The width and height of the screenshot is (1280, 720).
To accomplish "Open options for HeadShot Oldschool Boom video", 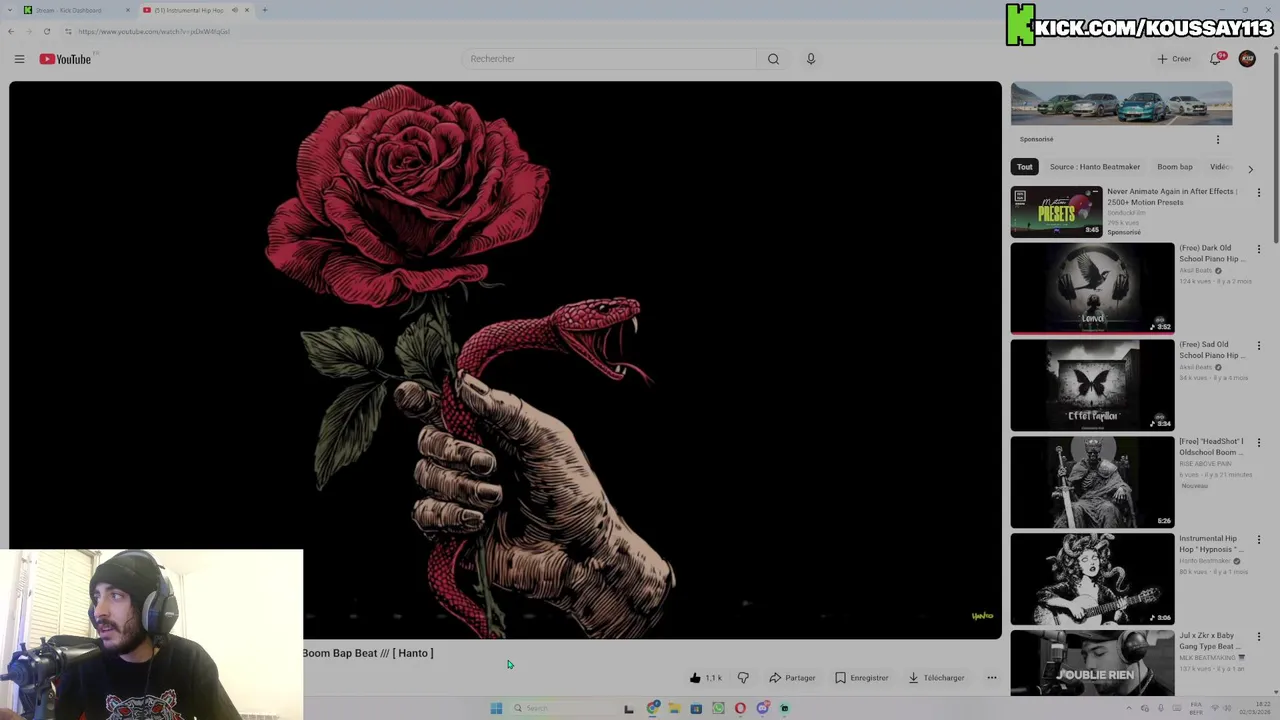I will pyautogui.click(x=1259, y=443).
